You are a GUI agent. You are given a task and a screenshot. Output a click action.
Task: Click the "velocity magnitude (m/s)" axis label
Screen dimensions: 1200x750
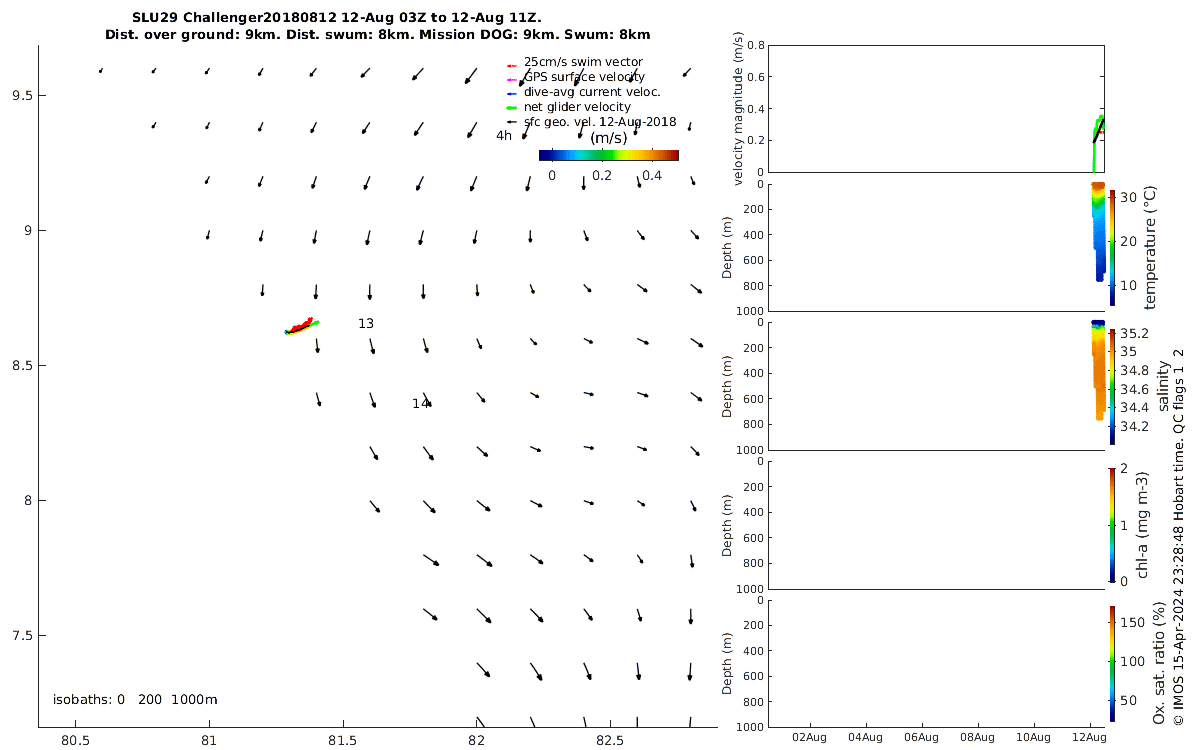[739, 108]
